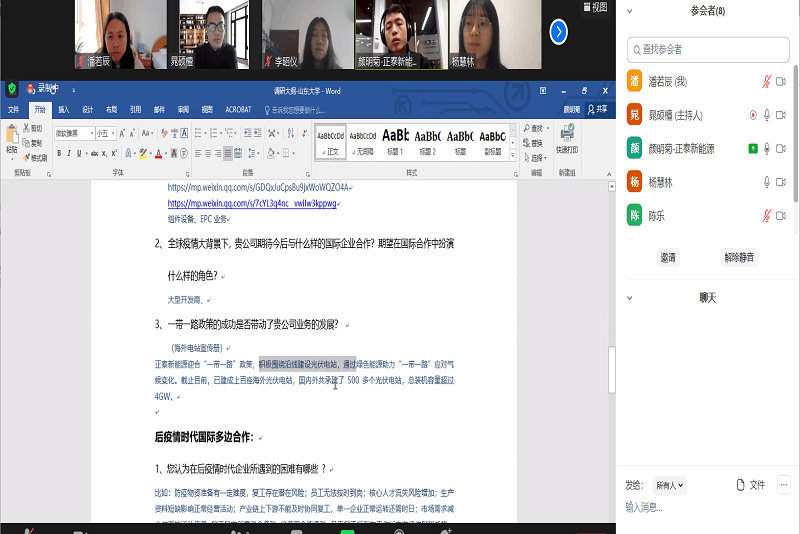Increase indent in paragraph group

point(258,133)
